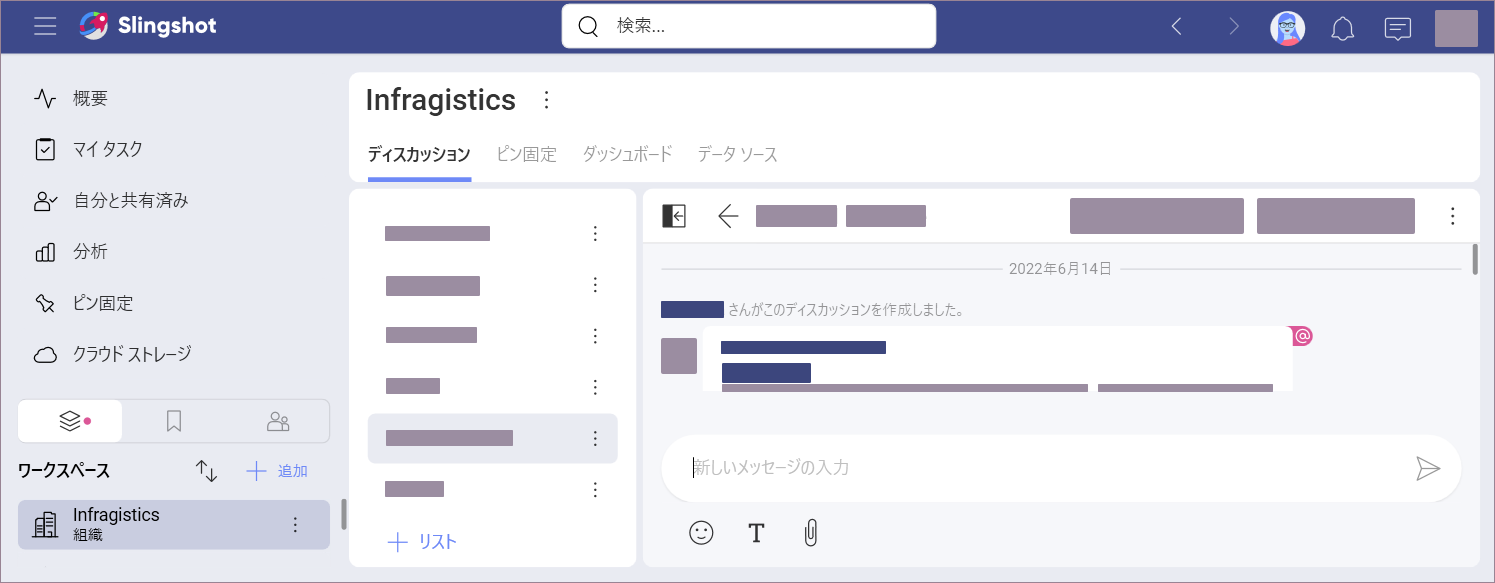Click the workspace sidebar scrollbar

(x=343, y=514)
